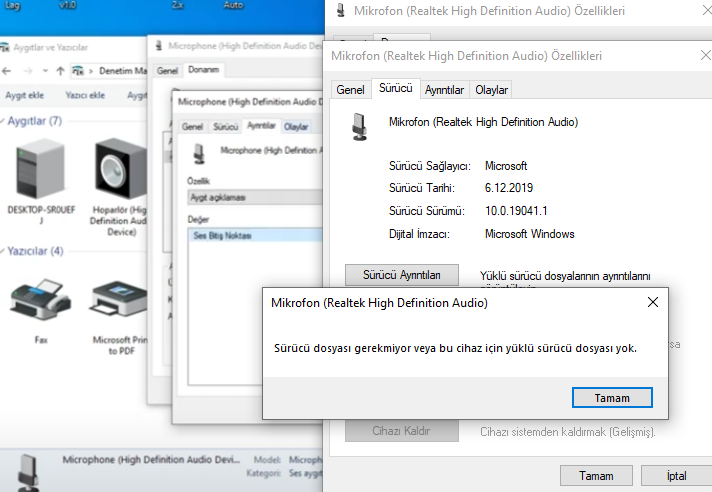The height and width of the screenshot is (492, 712).
Task: Click the Dijital İmzacı Microsoft Windows value
Action: tap(529, 234)
